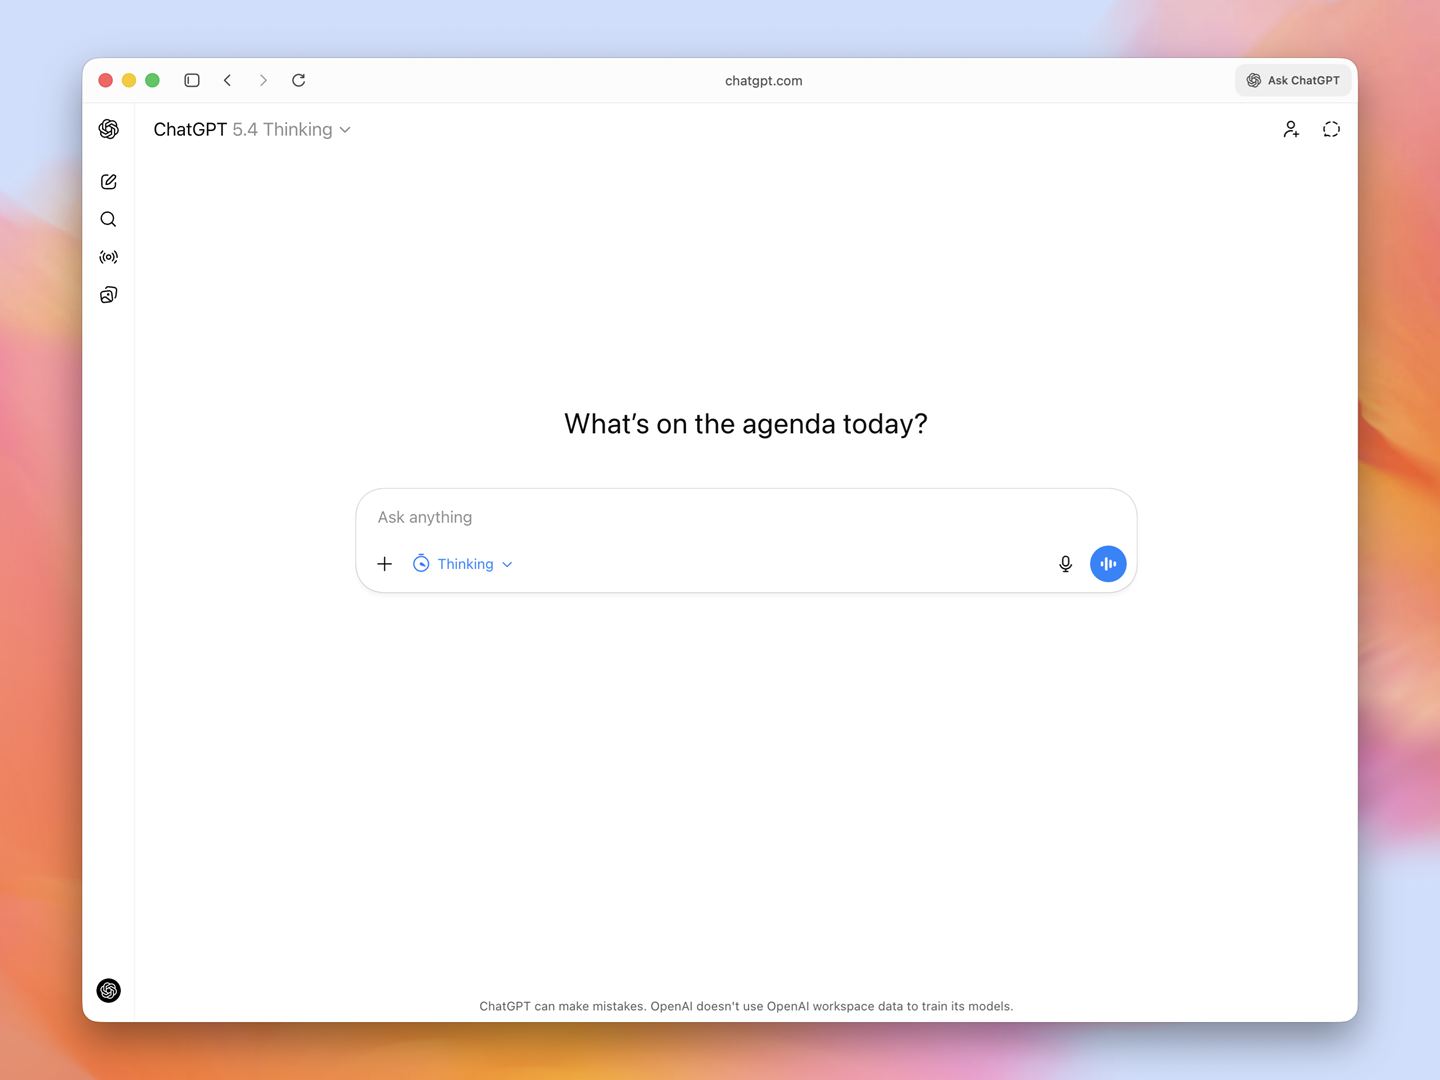Open search chats magnifier icon
Image resolution: width=1440 pixels, height=1080 pixels.
[x=109, y=219]
